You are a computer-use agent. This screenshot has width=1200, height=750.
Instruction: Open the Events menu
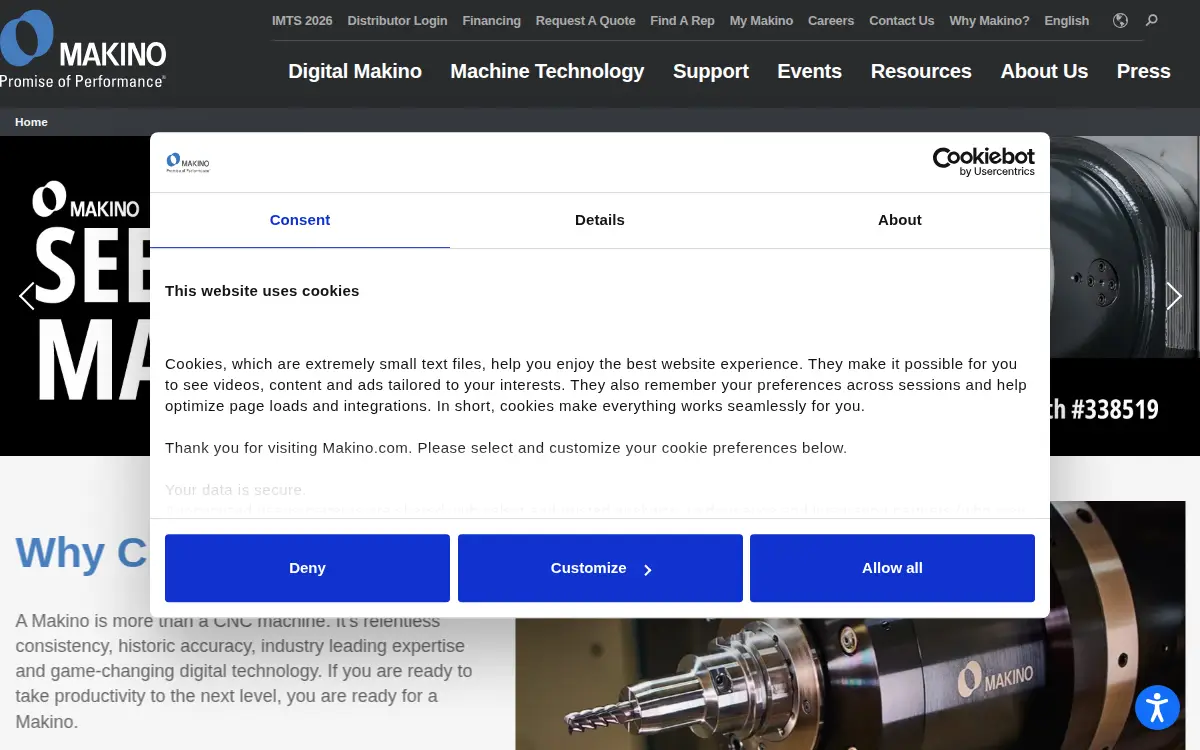click(809, 71)
